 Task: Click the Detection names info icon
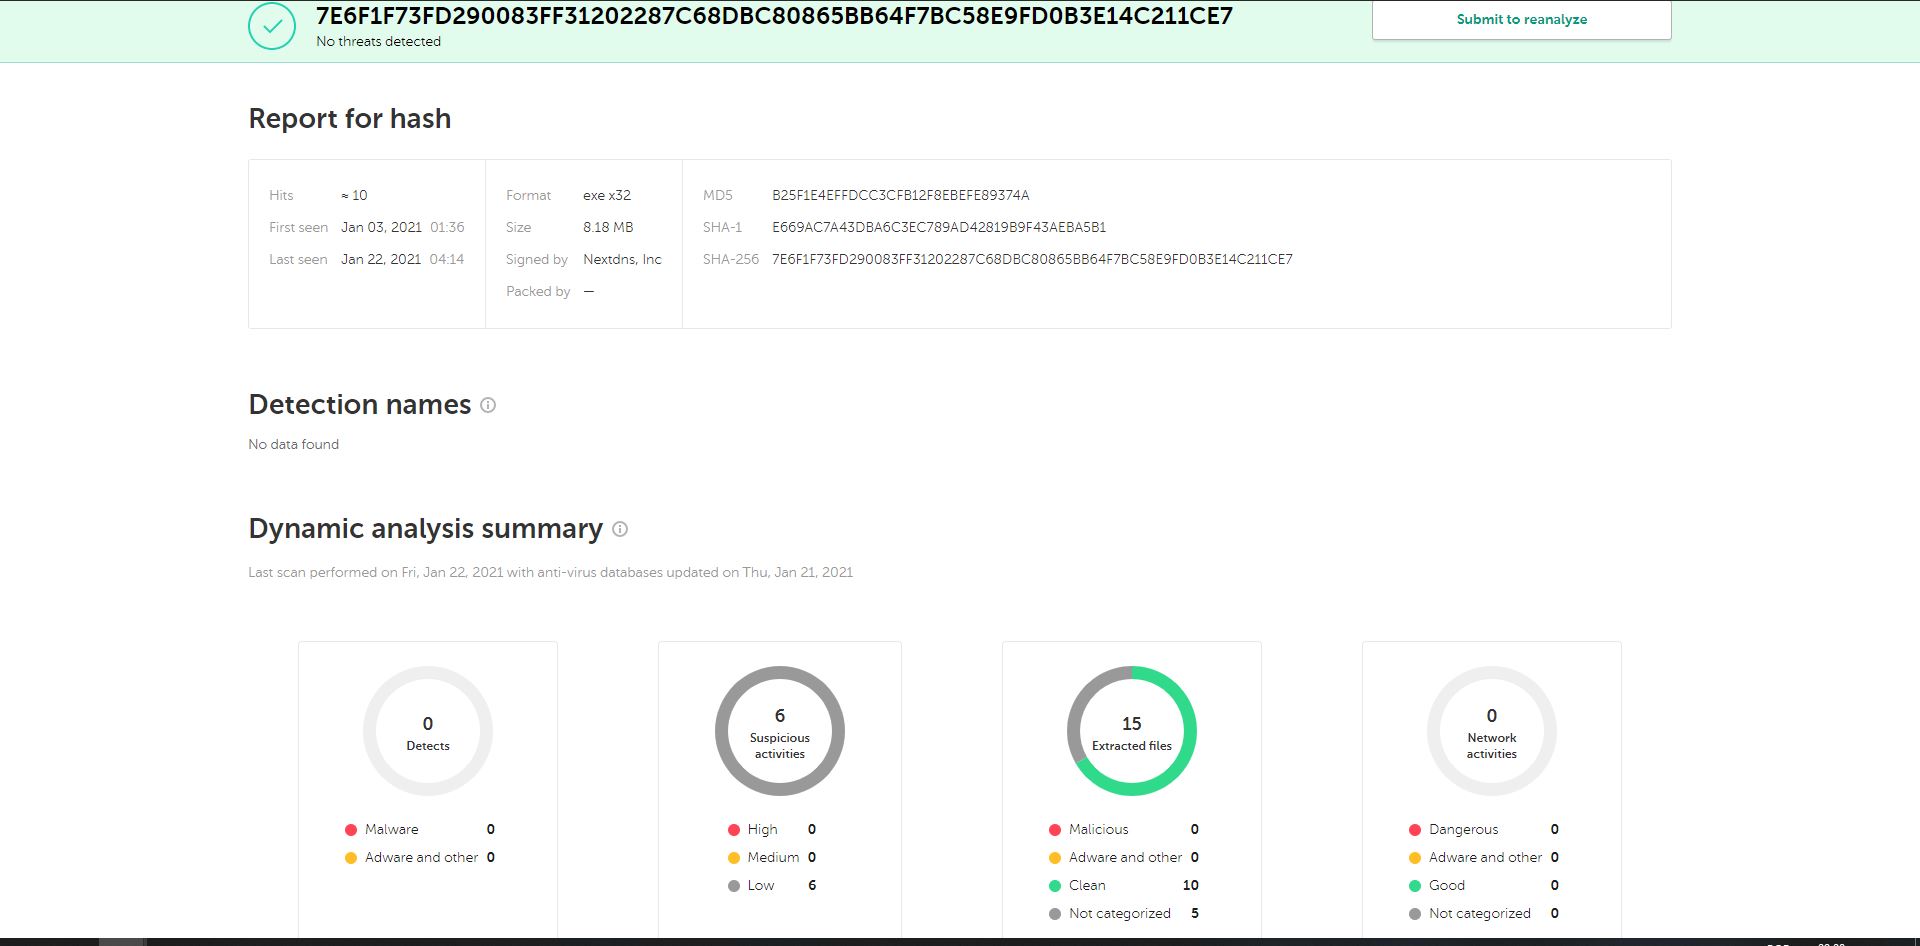[x=488, y=405]
